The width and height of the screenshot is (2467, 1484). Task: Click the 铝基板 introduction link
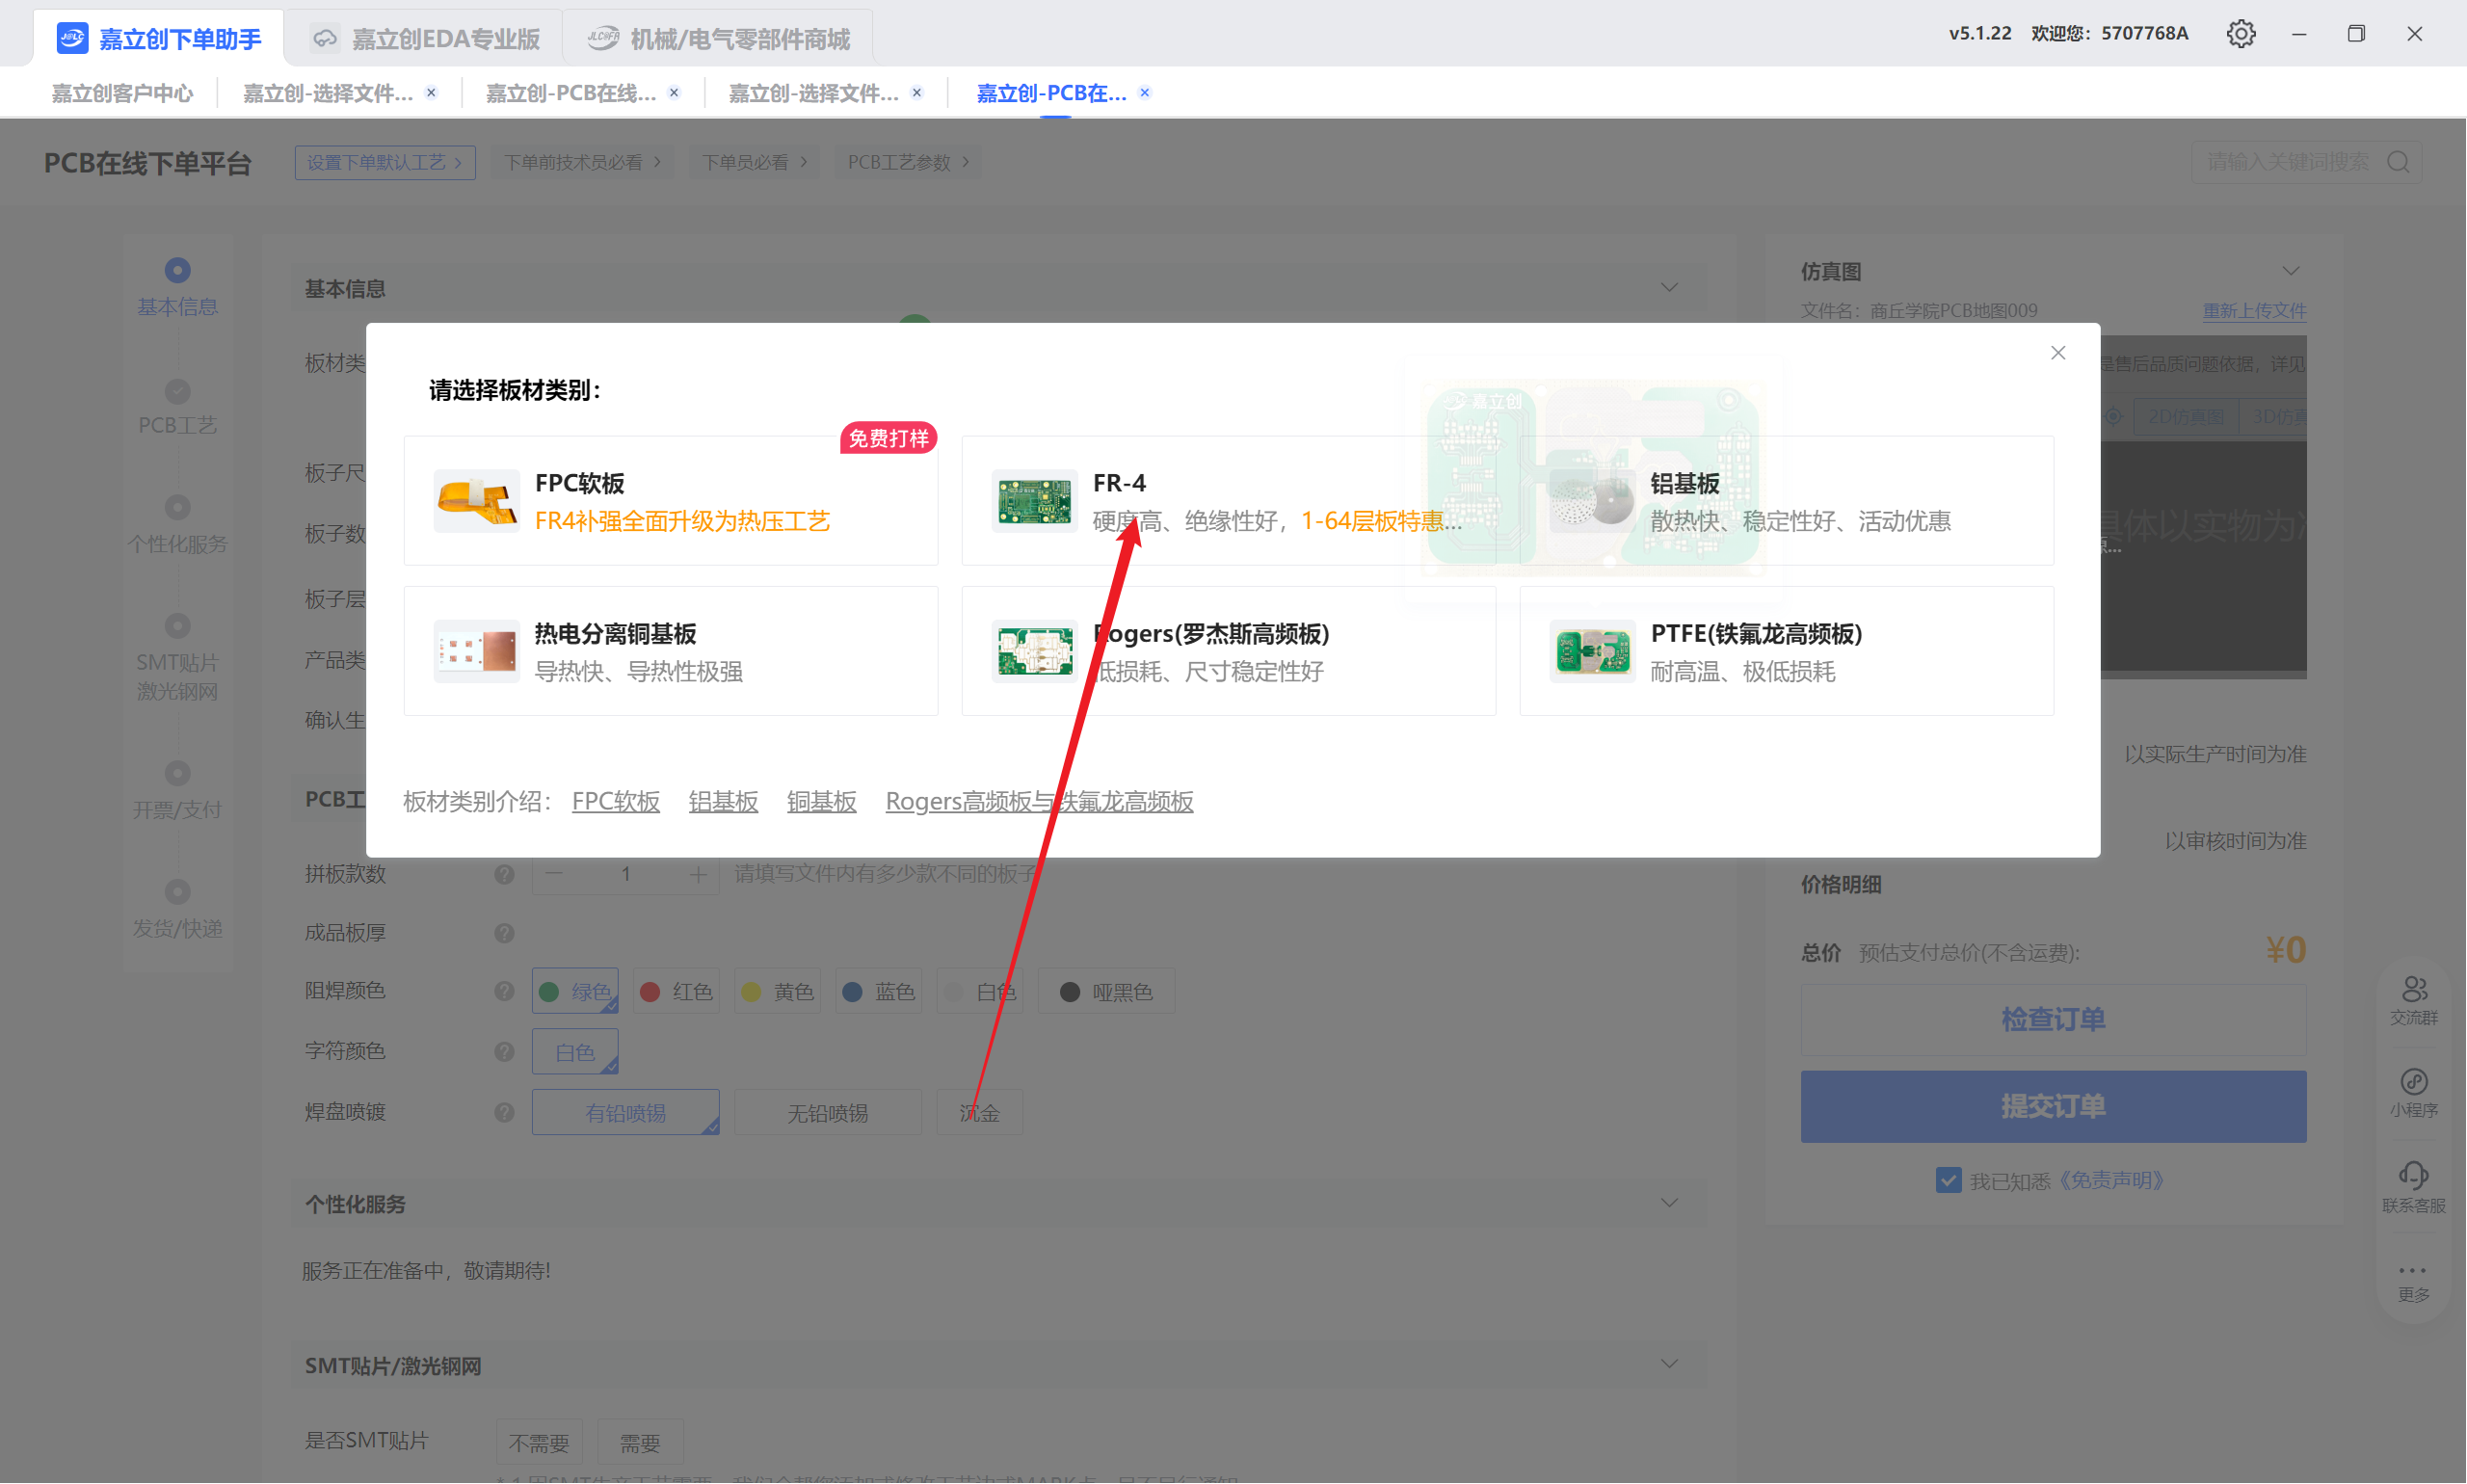723,801
